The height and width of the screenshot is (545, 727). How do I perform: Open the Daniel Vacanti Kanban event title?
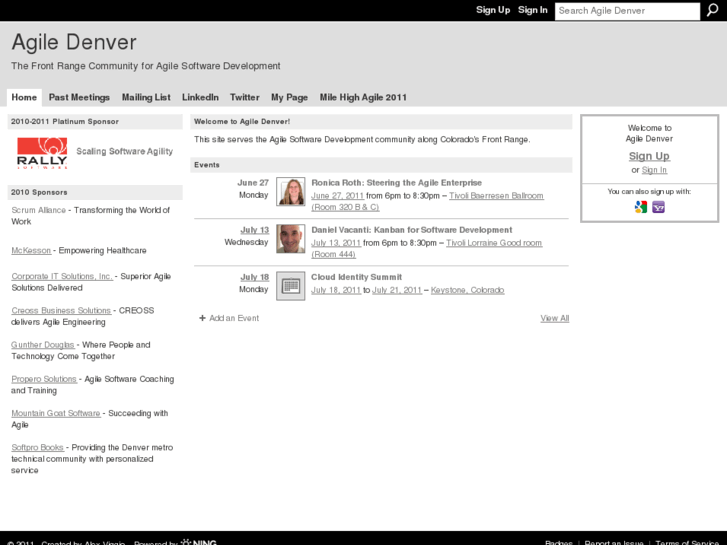pyautogui.click(x=412, y=230)
